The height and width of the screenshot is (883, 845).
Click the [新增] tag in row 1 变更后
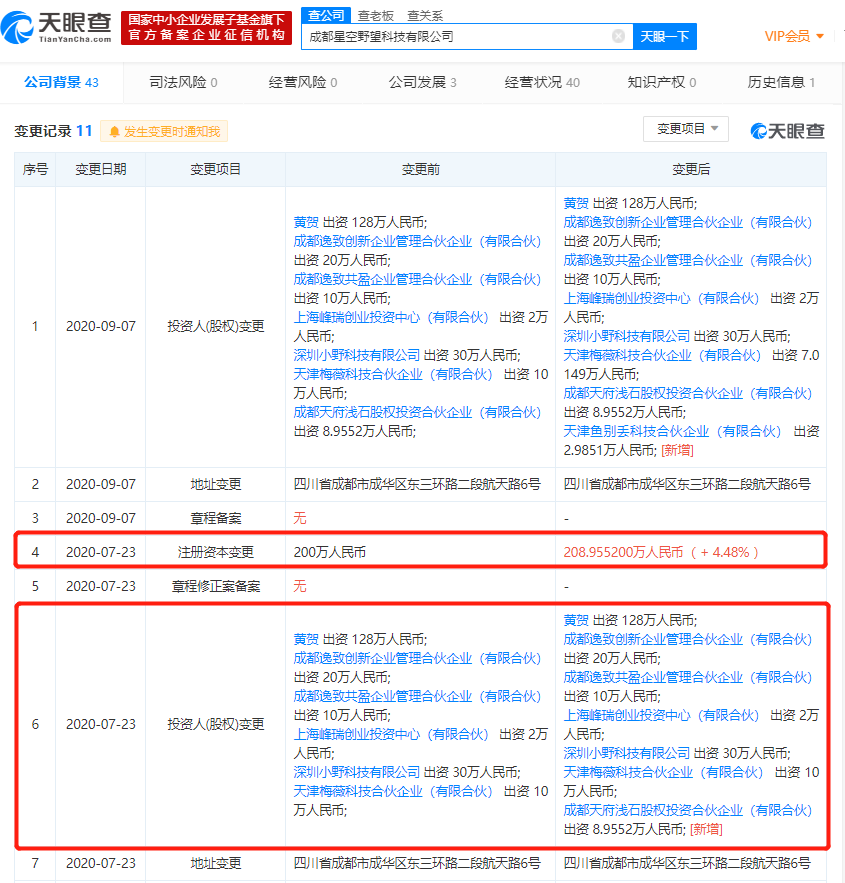tap(677, 451)
